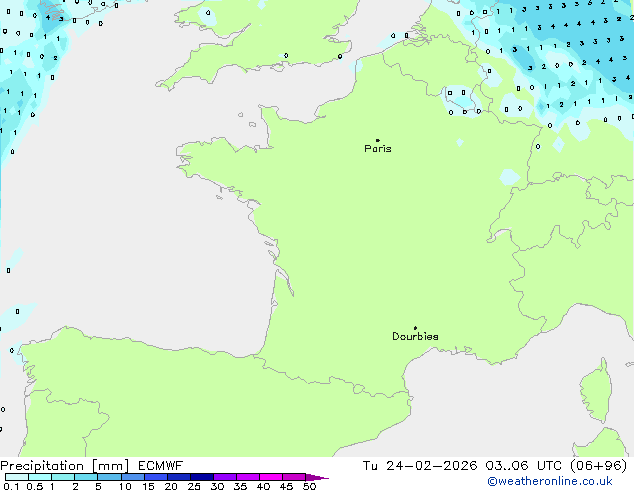Pick the 25–30 mm dark blue swatch

pyautogui.click(x=202, y=477)
